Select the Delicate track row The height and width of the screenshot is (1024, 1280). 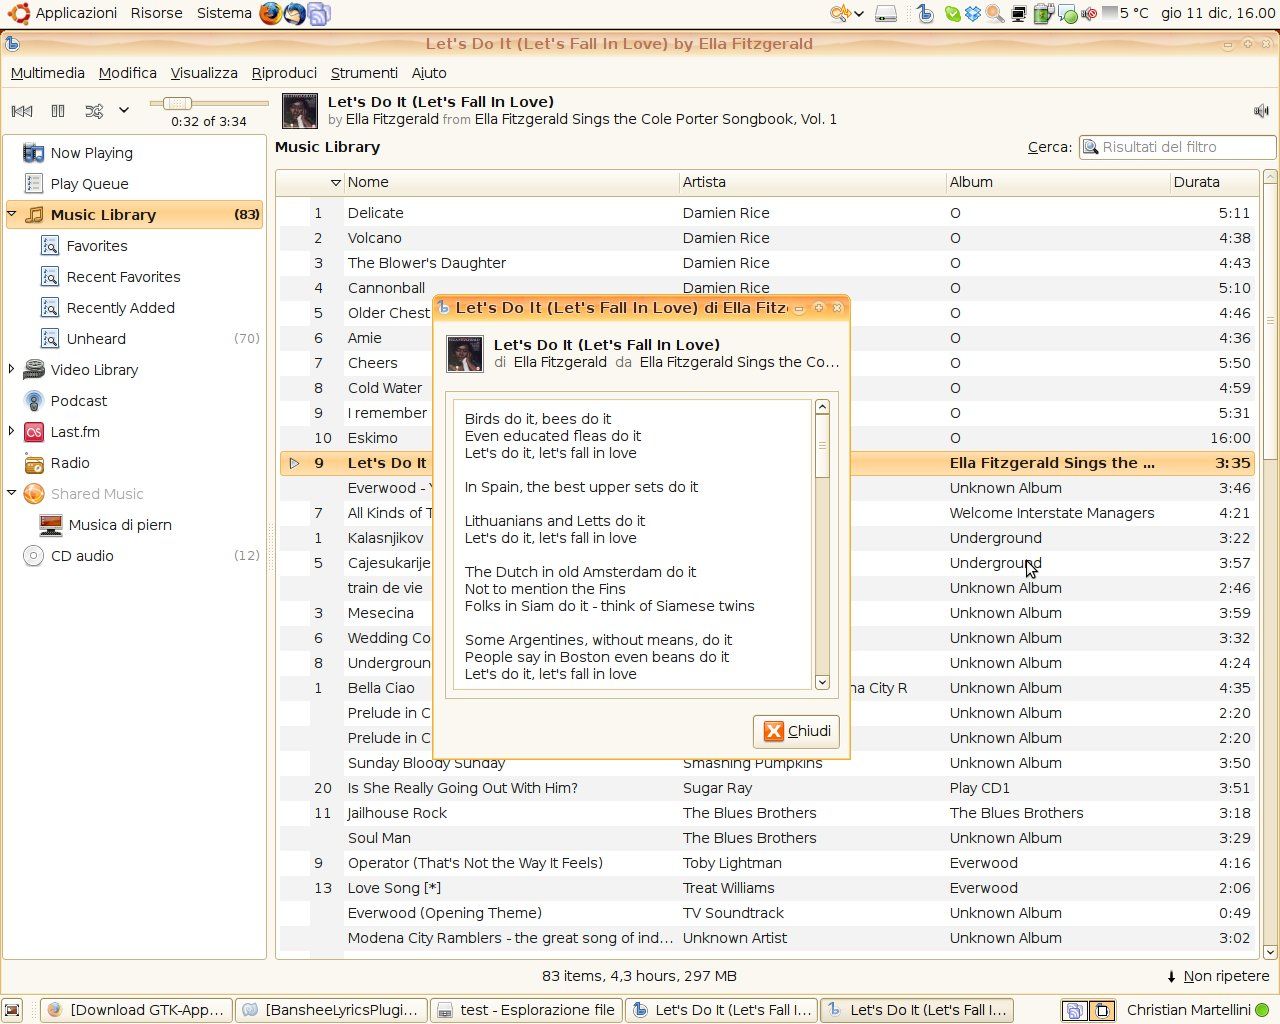[x=767, y=213]
